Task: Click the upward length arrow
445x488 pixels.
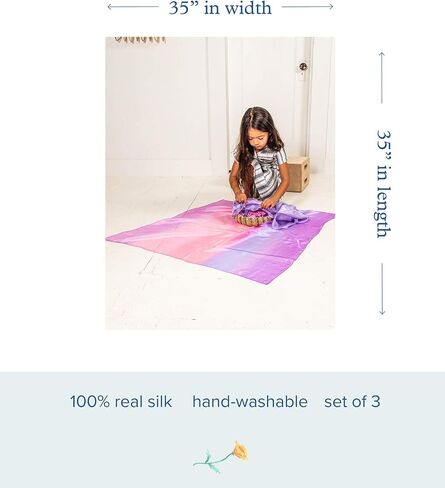Action: pos(382,78)
